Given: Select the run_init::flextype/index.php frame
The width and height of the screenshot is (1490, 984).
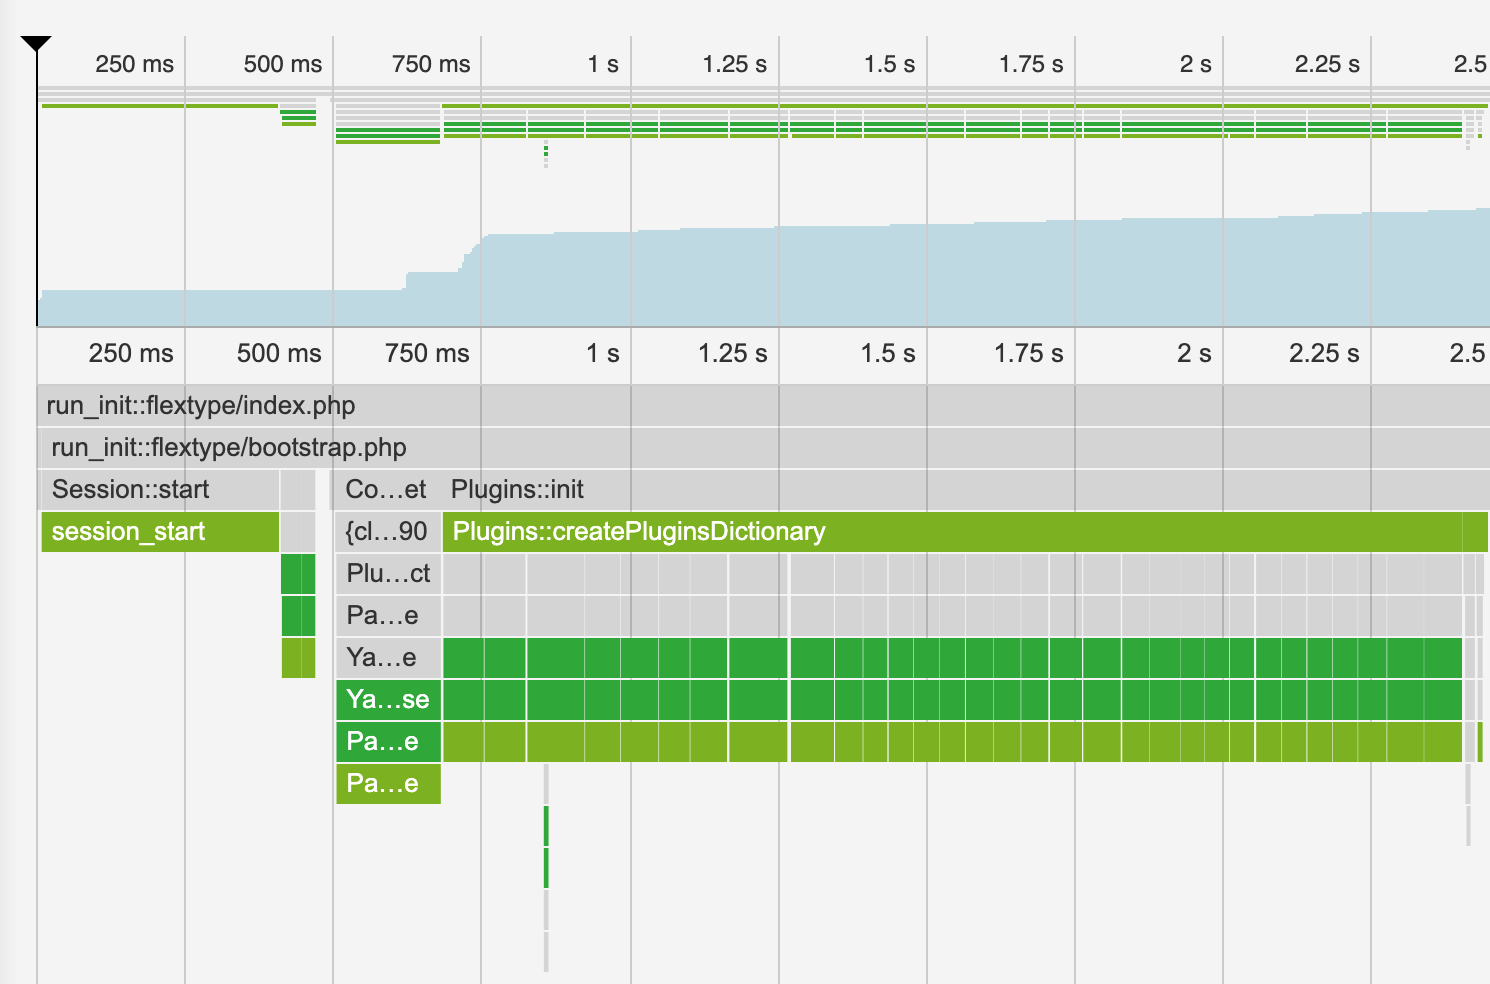Looking at the screenshot, I should tap(200, 405).
